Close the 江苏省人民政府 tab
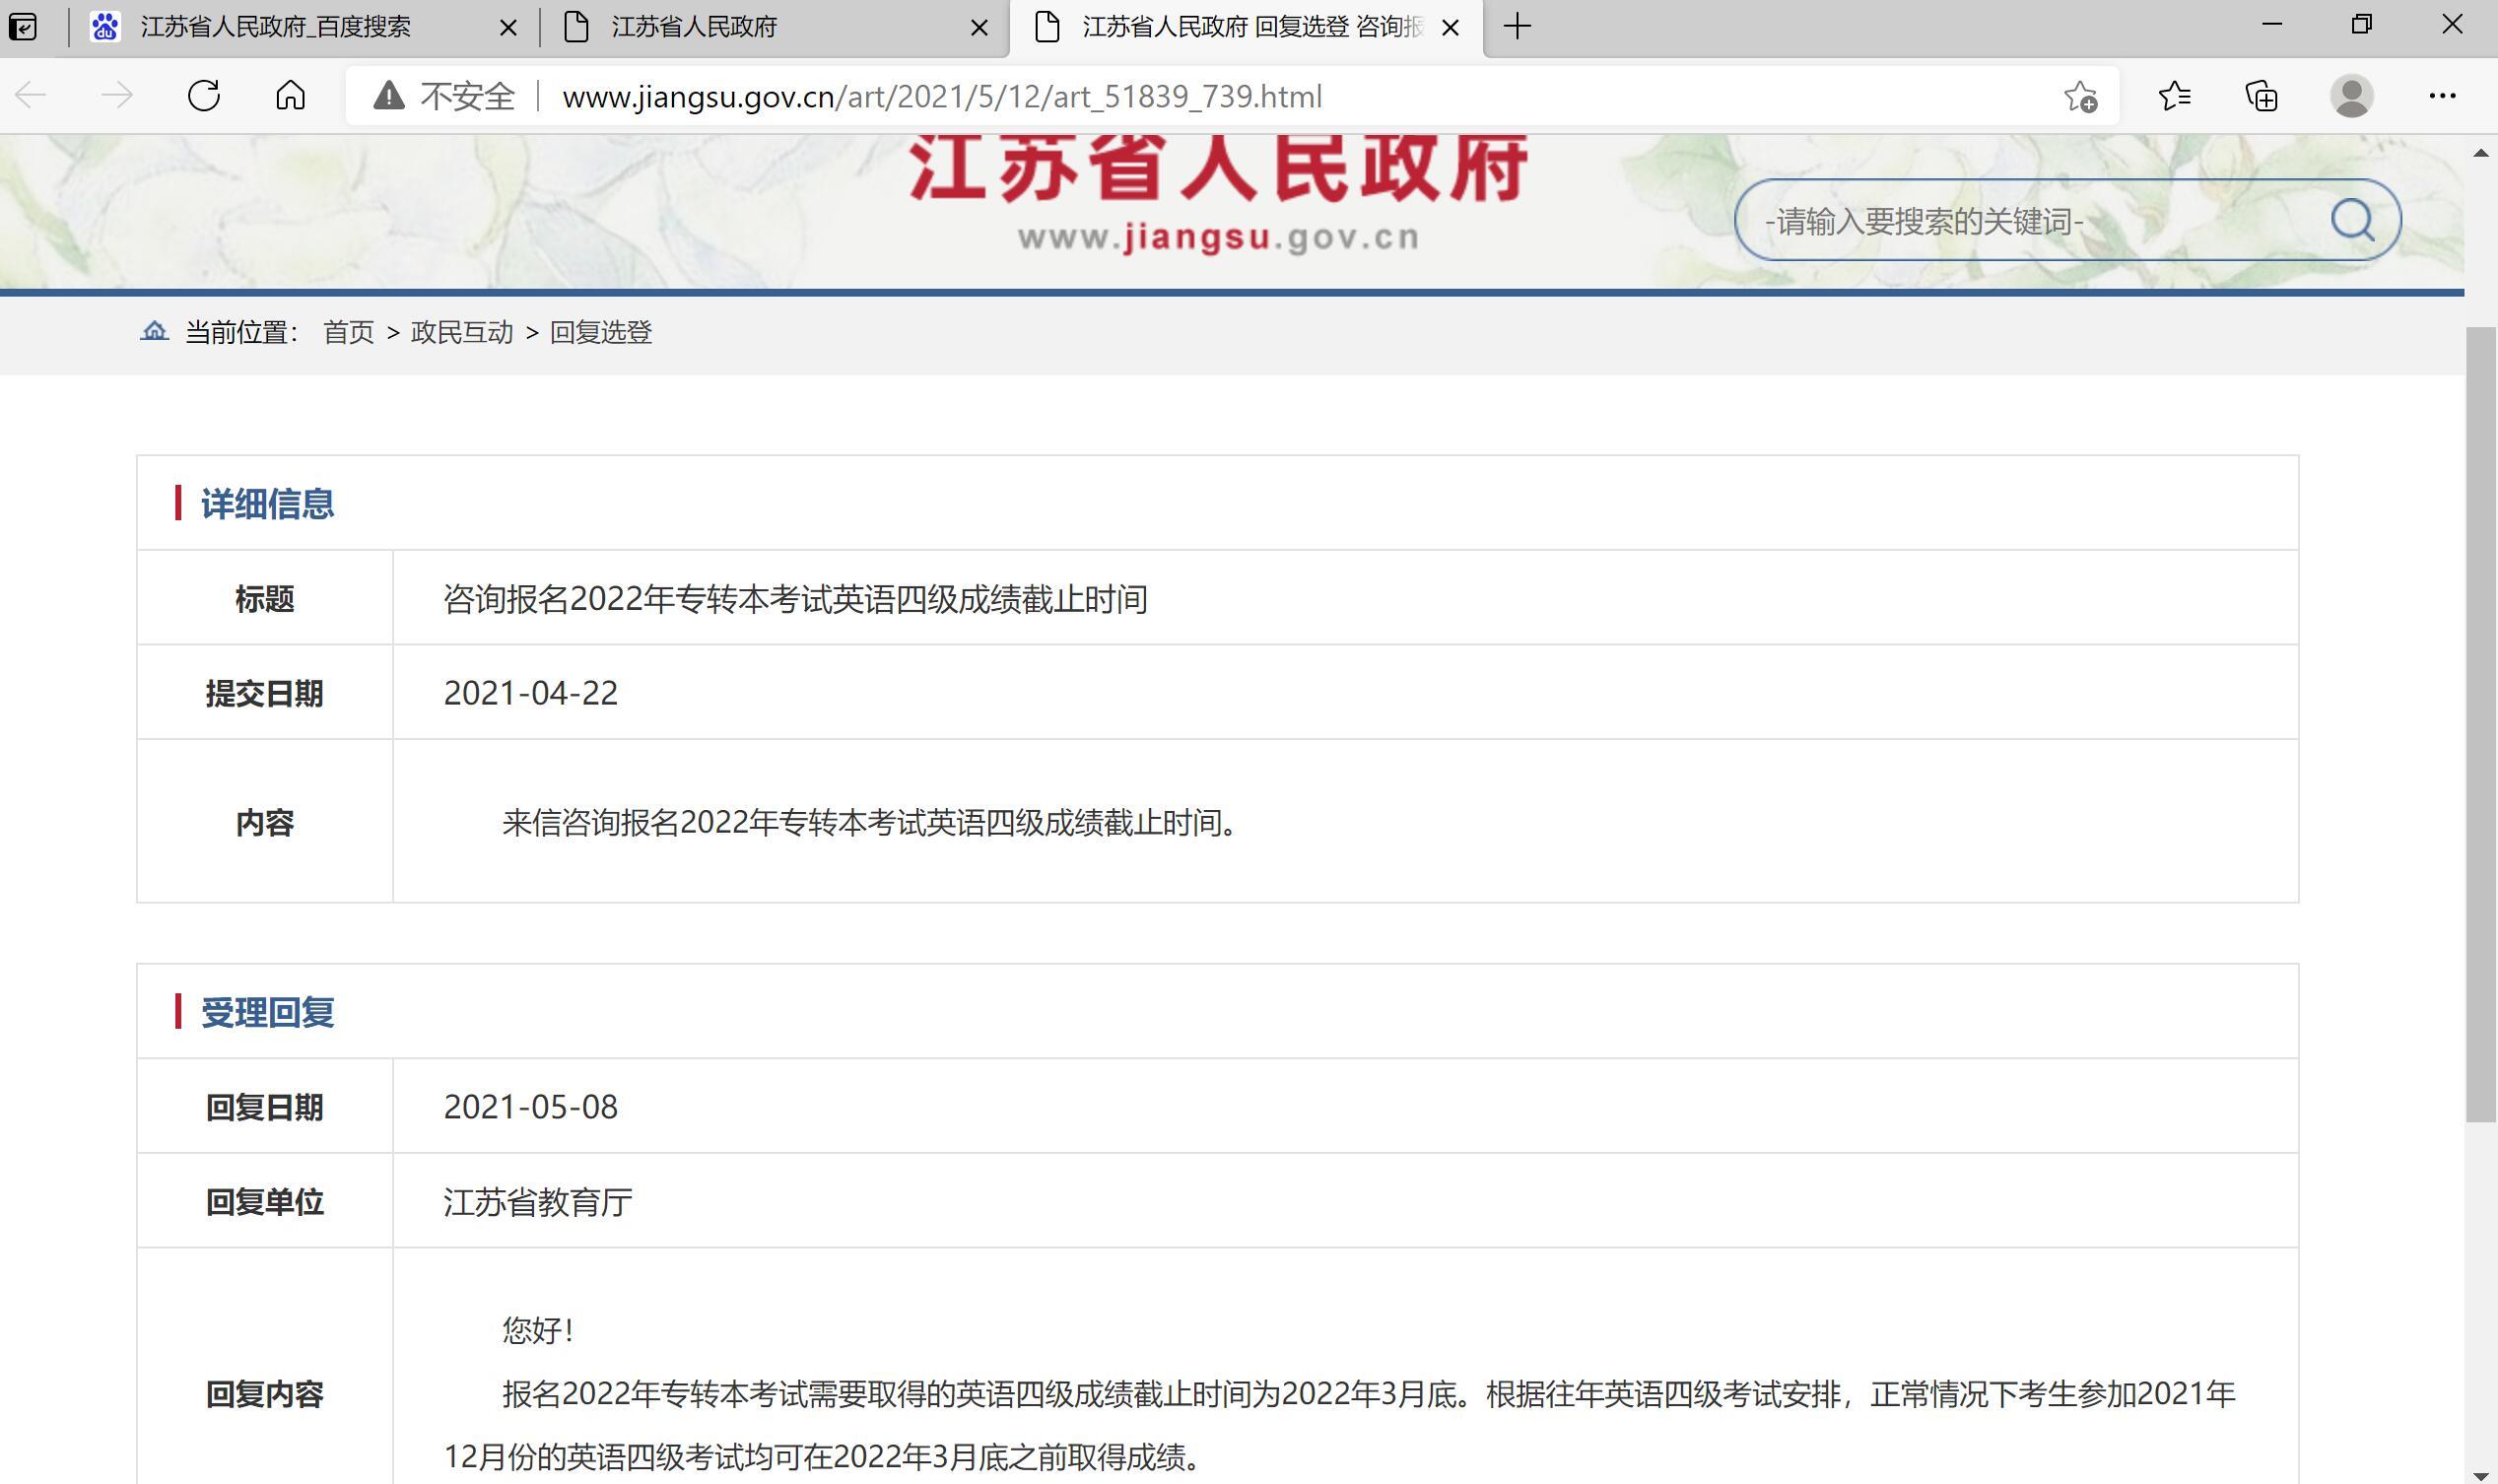 pyautogui.click(x=980, y=27)
